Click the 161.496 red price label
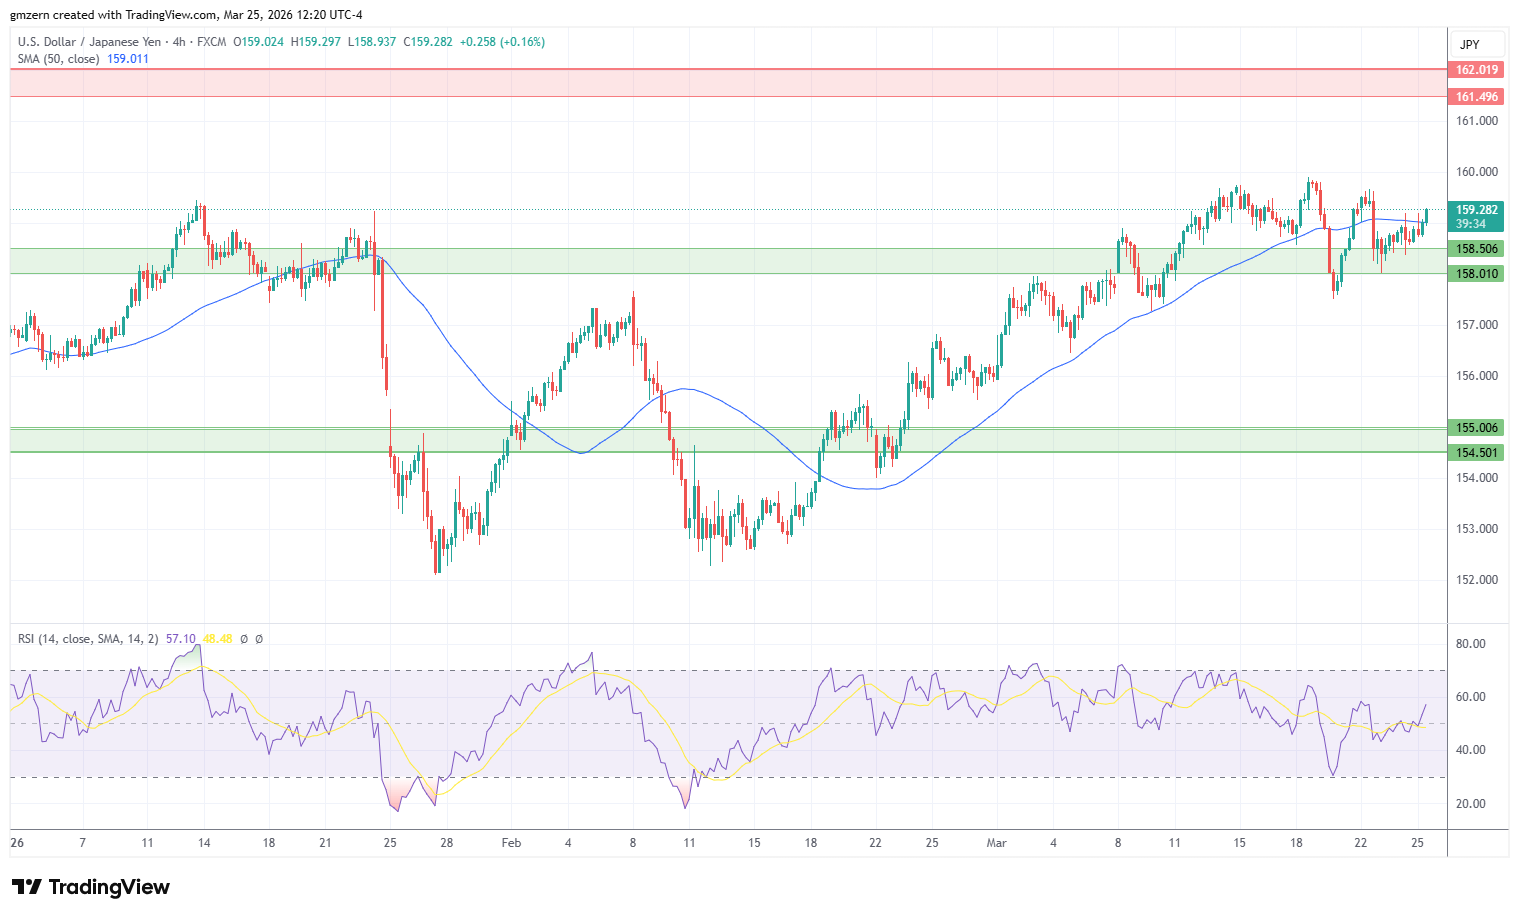Viewport: 1519px width, 917px height. point(1476,97)
